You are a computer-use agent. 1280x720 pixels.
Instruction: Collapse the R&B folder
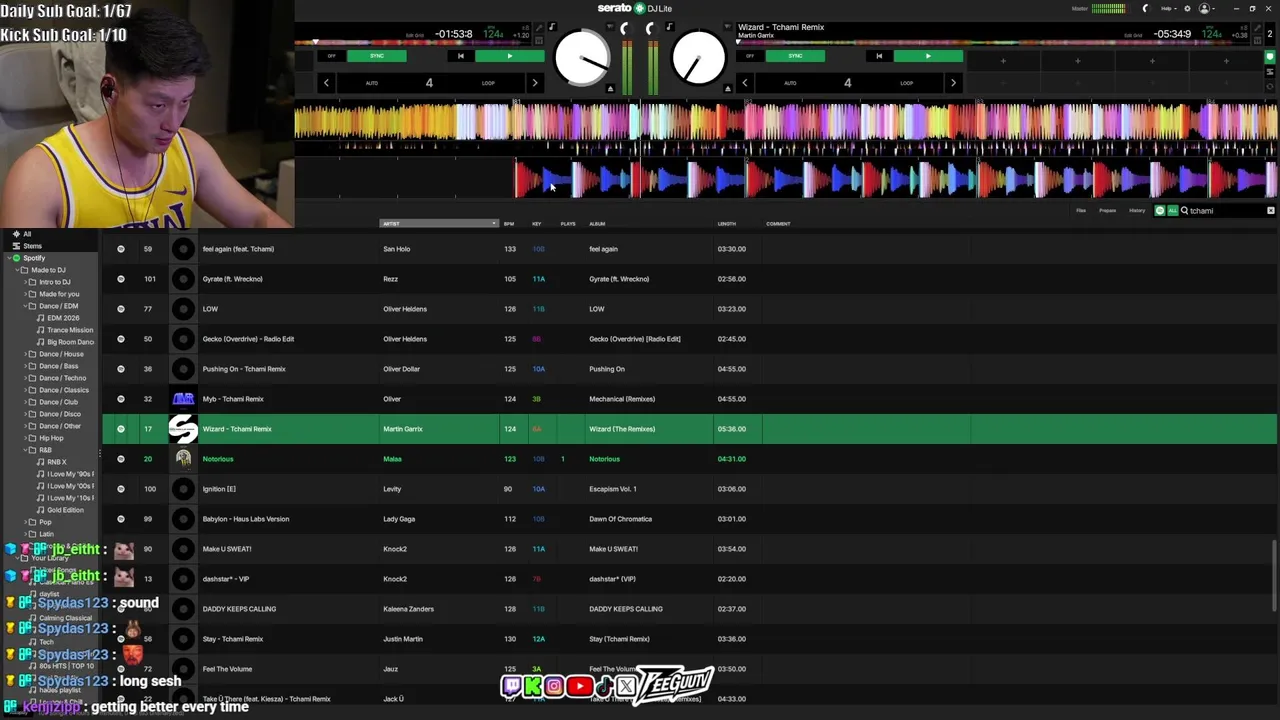point(25,450)
